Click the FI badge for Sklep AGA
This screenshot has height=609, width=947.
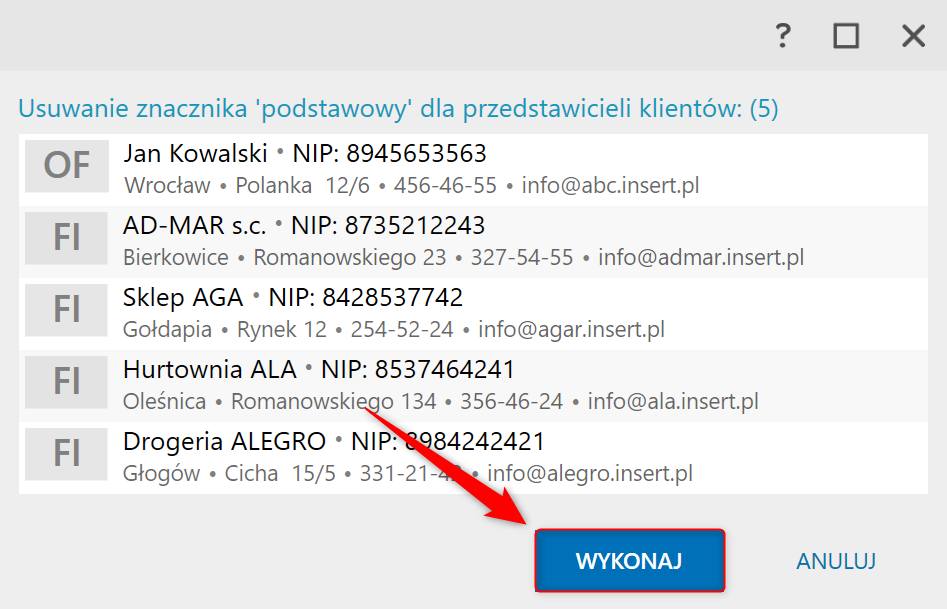pos(66,310)
